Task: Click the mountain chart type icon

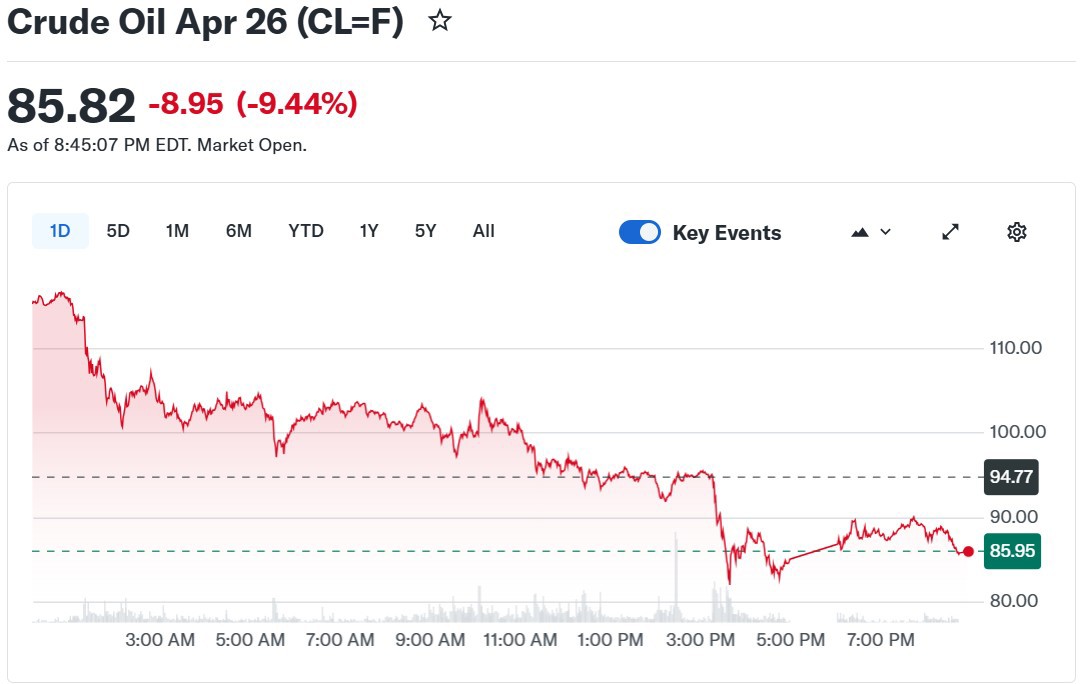Action: point(860,232)
